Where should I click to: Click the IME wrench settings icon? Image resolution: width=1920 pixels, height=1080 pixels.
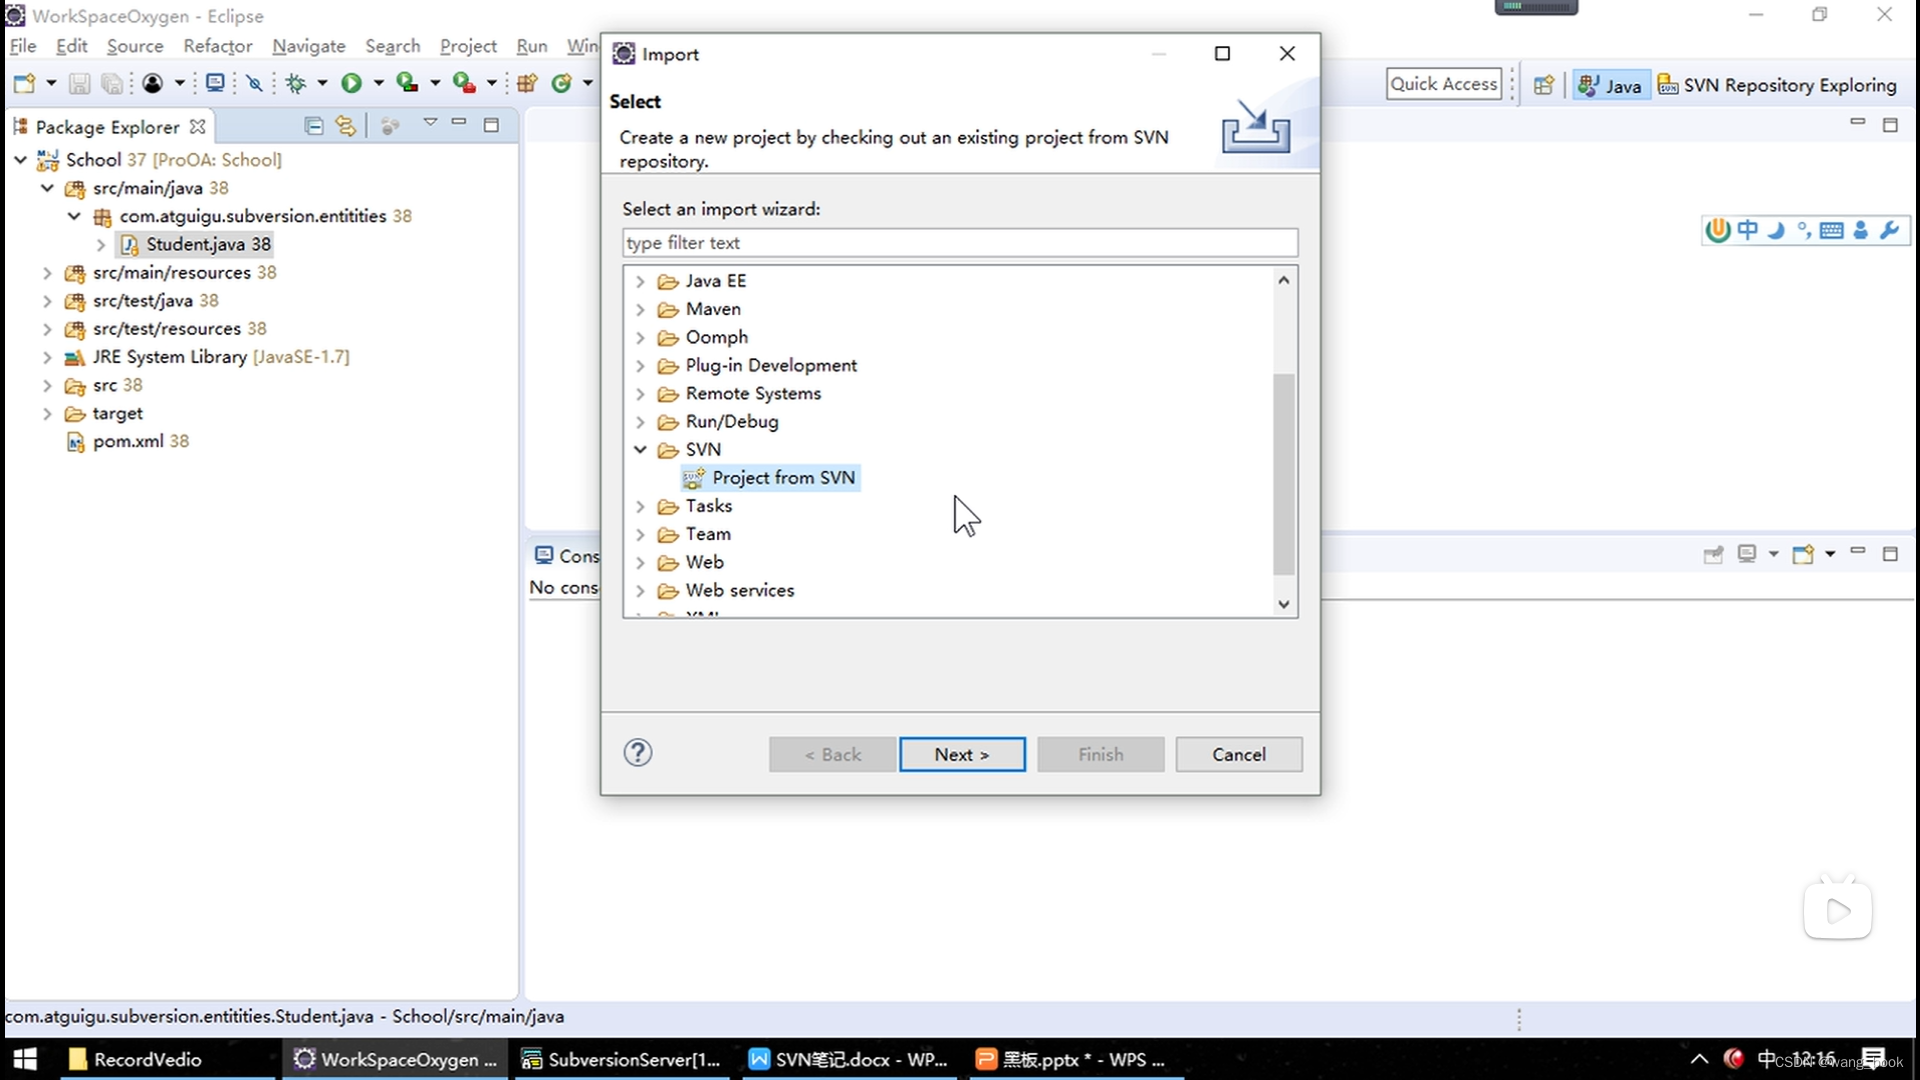coord(1889,231)
